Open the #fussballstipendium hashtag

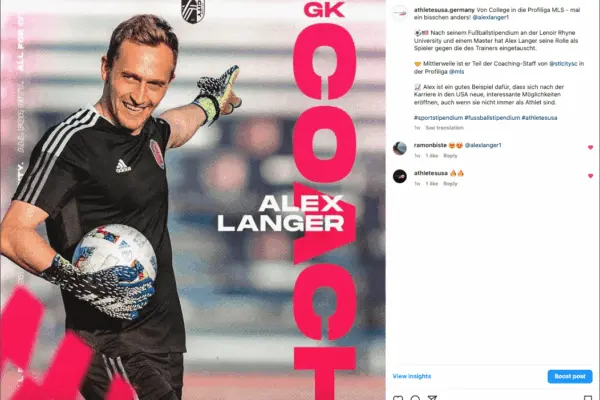click(x=492, y=118)
